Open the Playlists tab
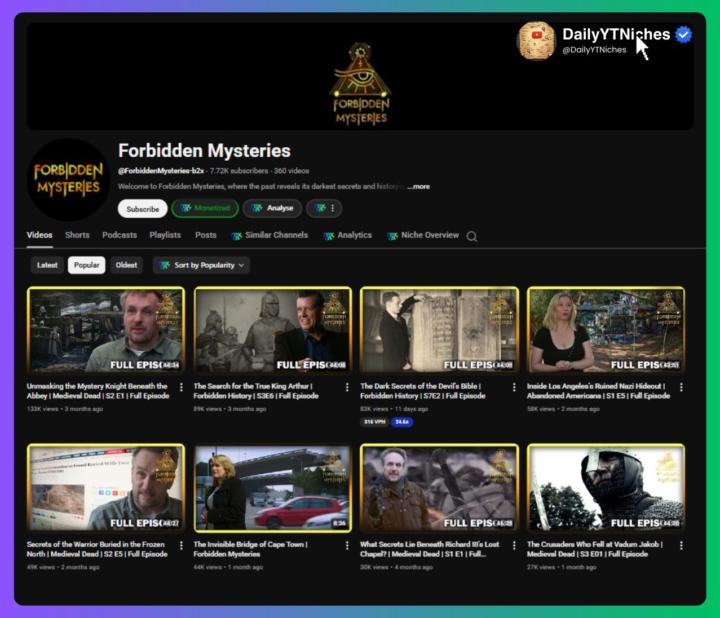This screenshot has height=618, width=720. click(165, 235)
